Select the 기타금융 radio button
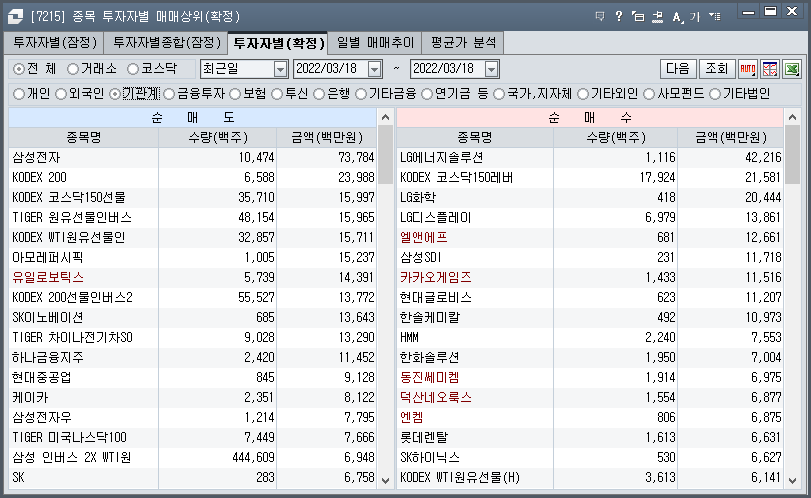Screen dimensions: 811x498 [361, 94]
